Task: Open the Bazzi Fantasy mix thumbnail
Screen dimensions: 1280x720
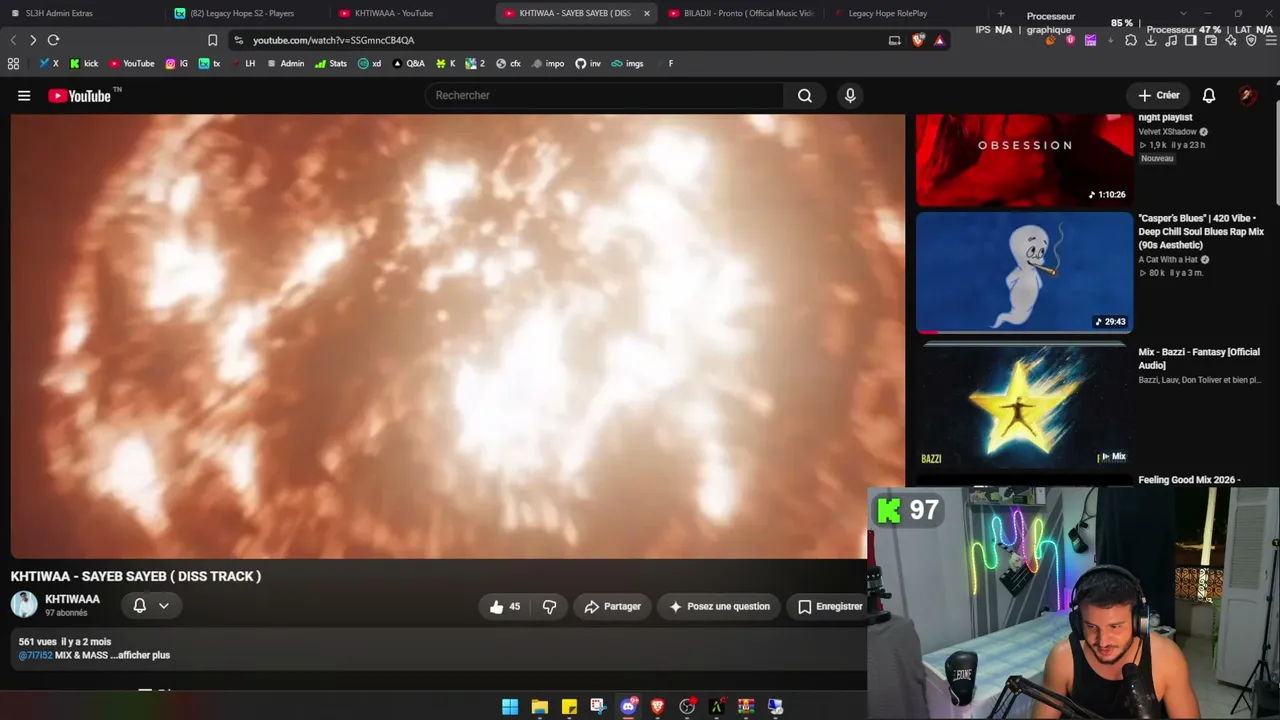Action: pos(1024,407)
